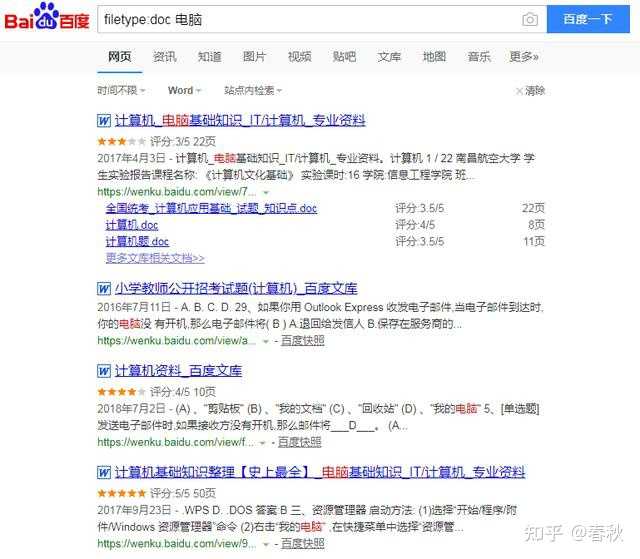This screenshot has width=640, height=559.
Task: Click Word icon beside 计算机资料_百度文库 result
Action: (104, 371)
